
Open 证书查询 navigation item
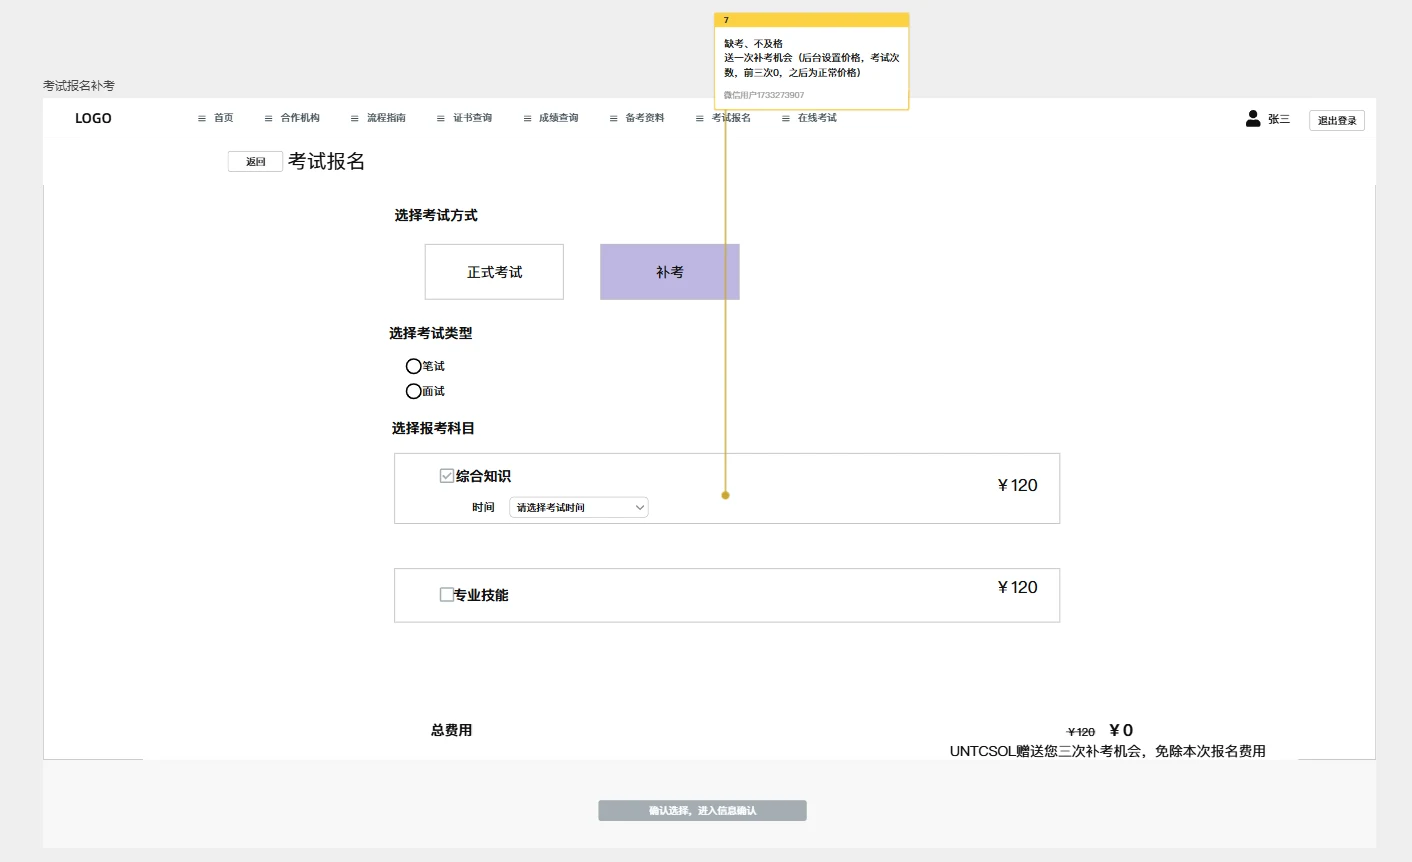tap(473, 118)
